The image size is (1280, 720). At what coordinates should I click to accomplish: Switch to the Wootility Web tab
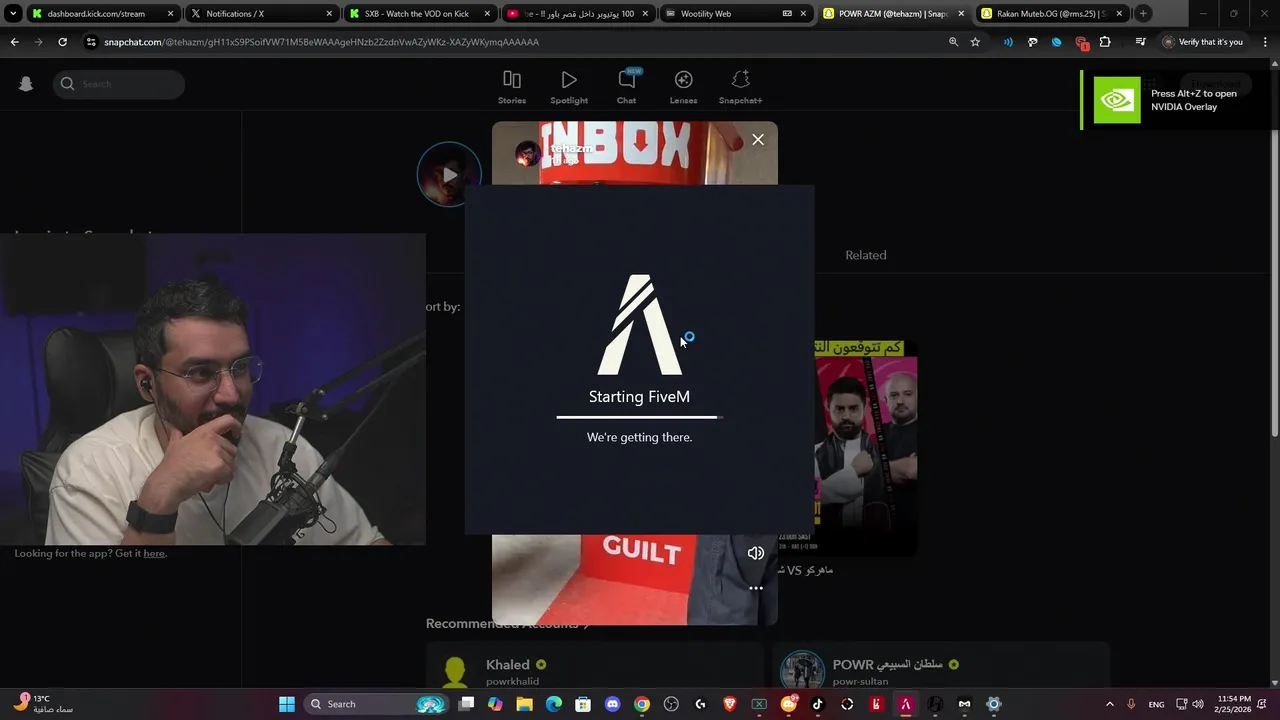tap(738, 14)
